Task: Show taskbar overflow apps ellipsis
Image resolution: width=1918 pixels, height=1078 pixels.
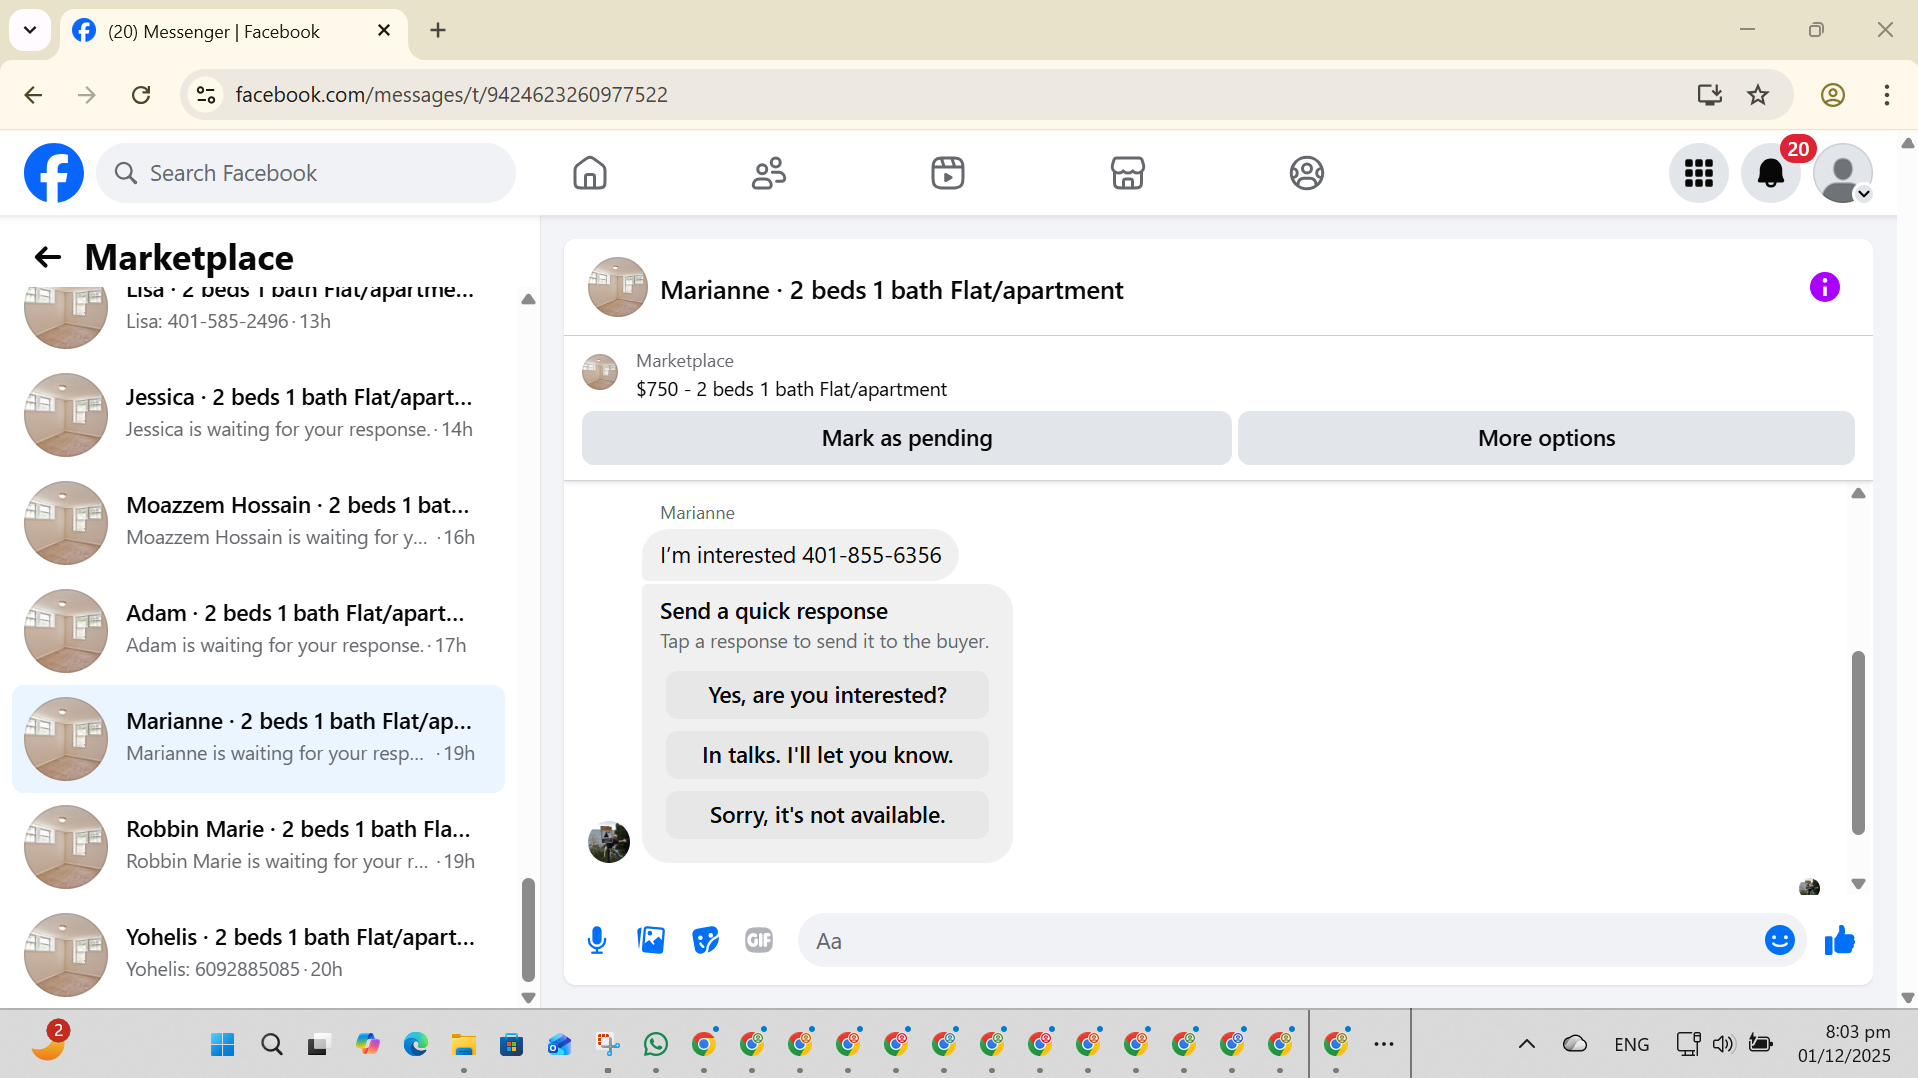Action: [1384, 1044]
